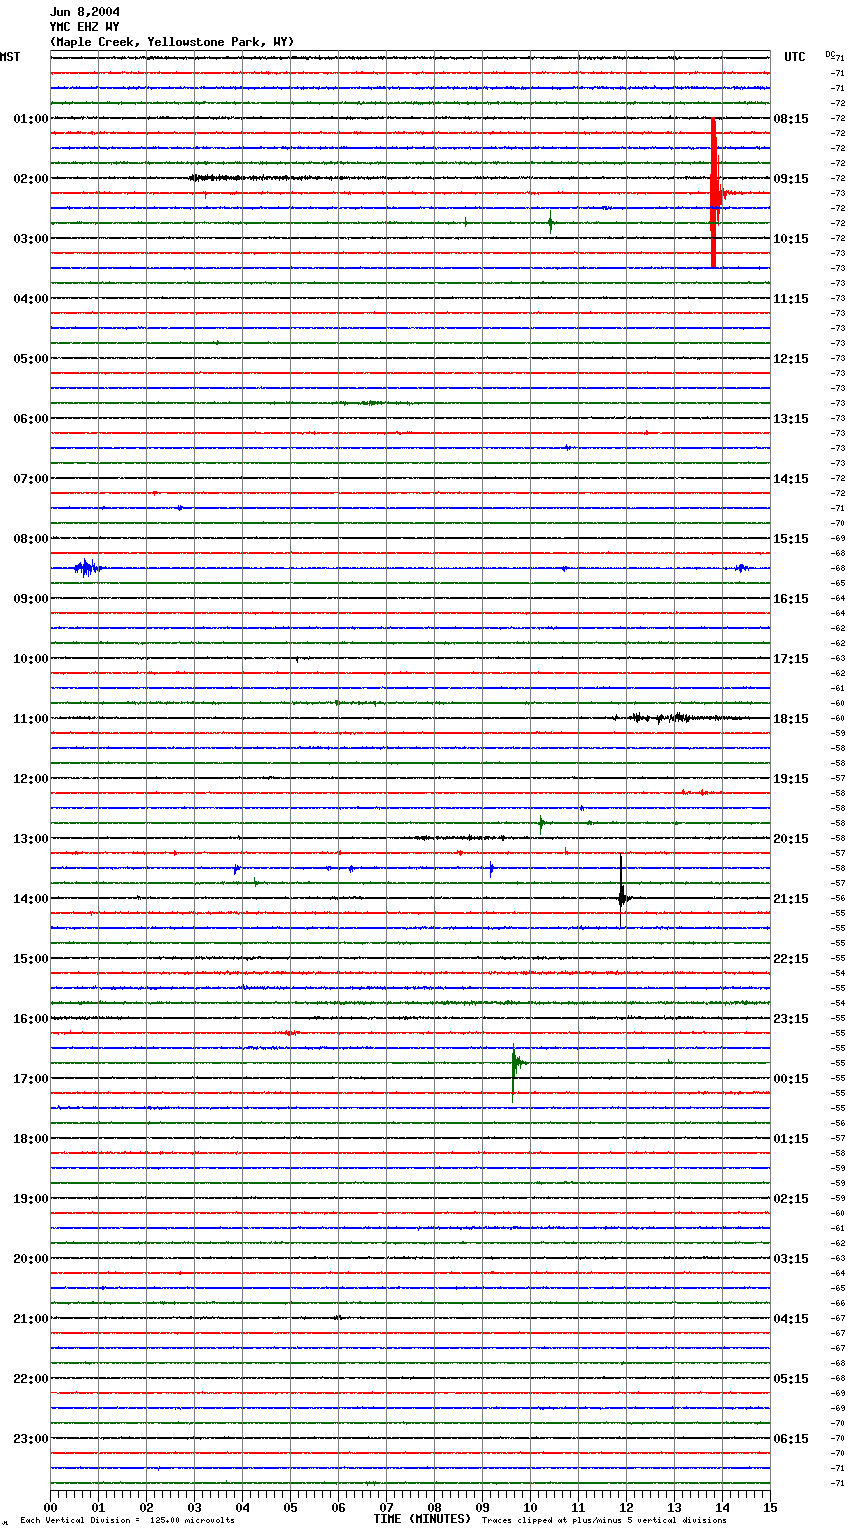The height and width of the screenshot is (1534, 850).
Task: Click the '07' minute axis tick label
Action: pyautogui.click(x=386, y=1507)
